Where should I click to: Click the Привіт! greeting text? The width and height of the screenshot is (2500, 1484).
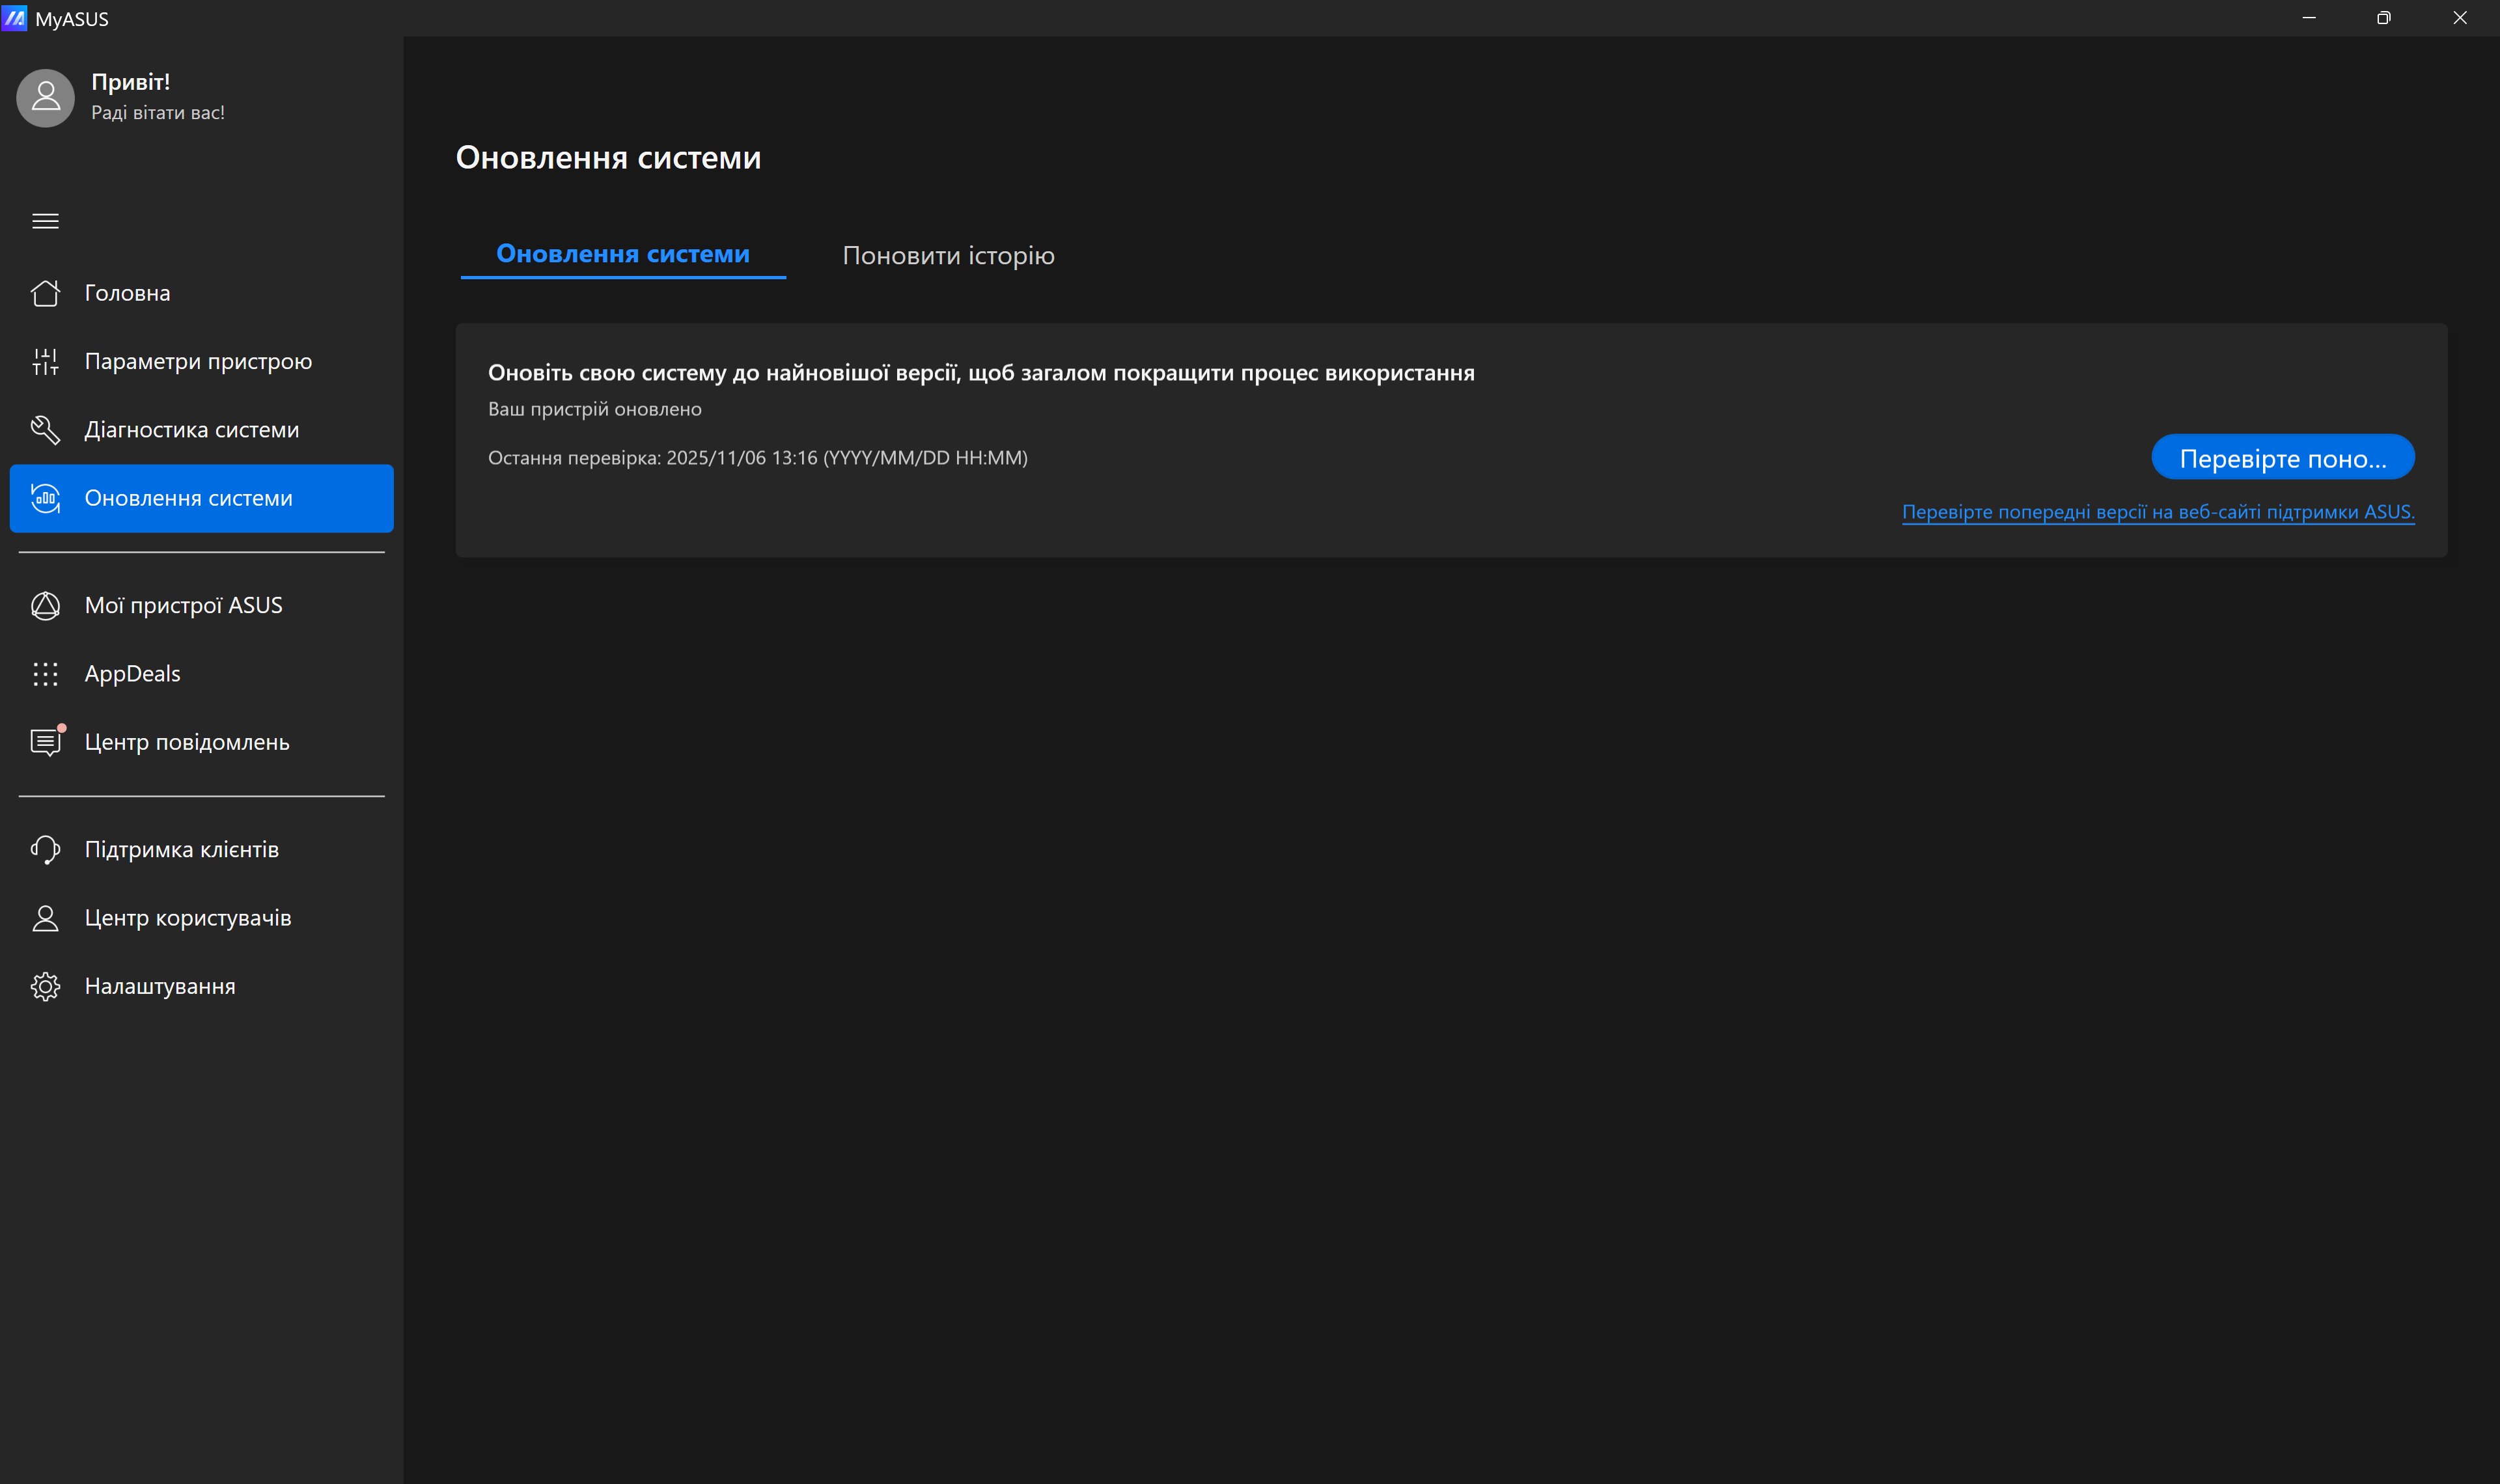click(130, 82)
